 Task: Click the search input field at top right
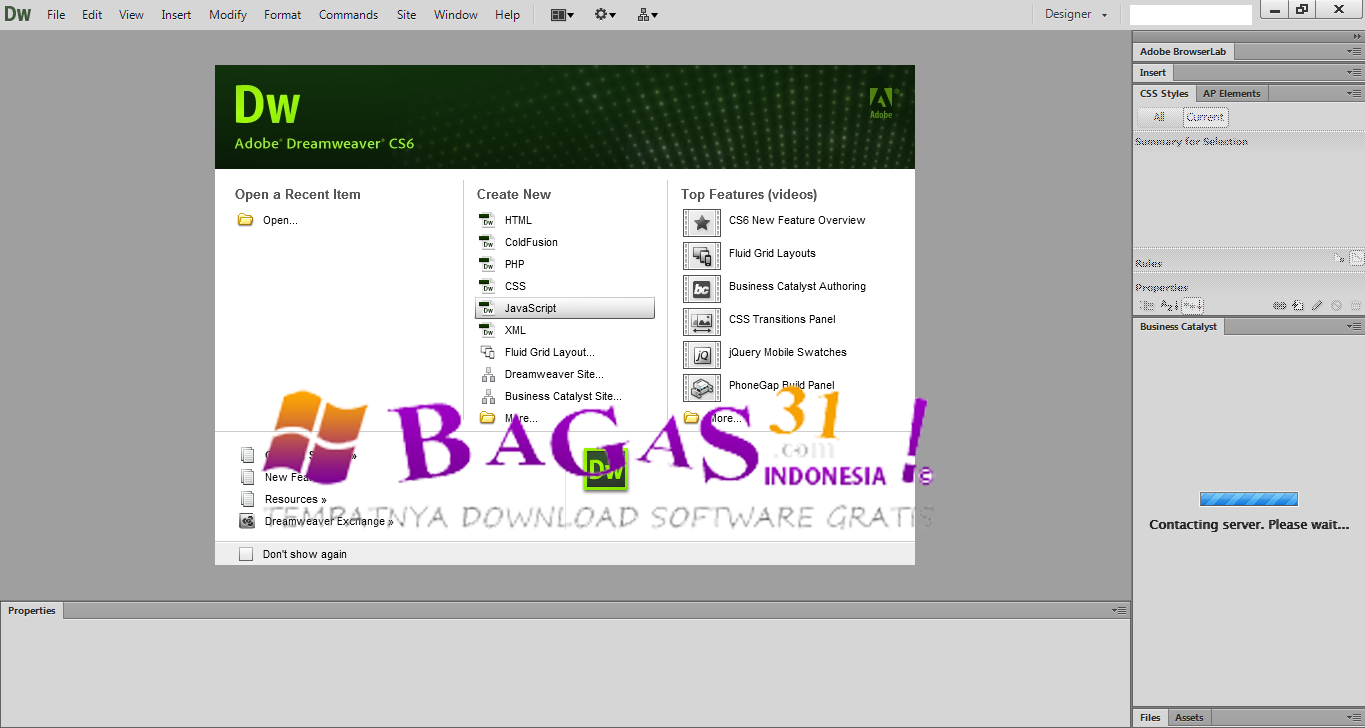[x=1190, y=15]
